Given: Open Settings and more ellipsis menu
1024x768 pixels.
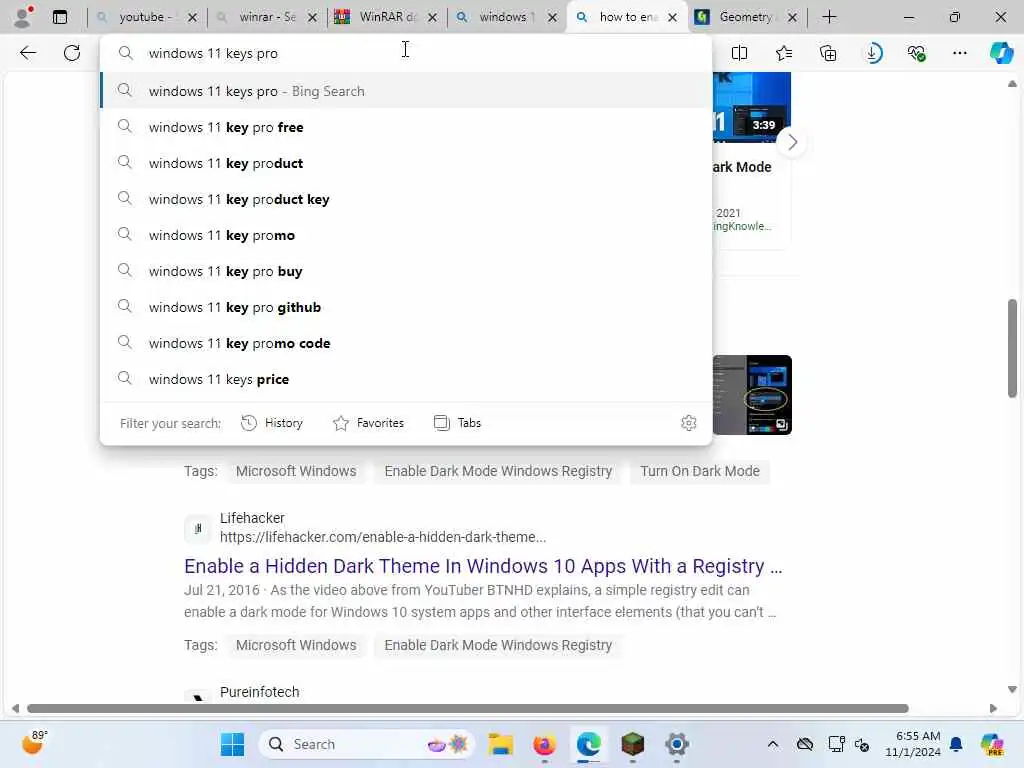Looking at the screenshot, I should coord(960,53).
